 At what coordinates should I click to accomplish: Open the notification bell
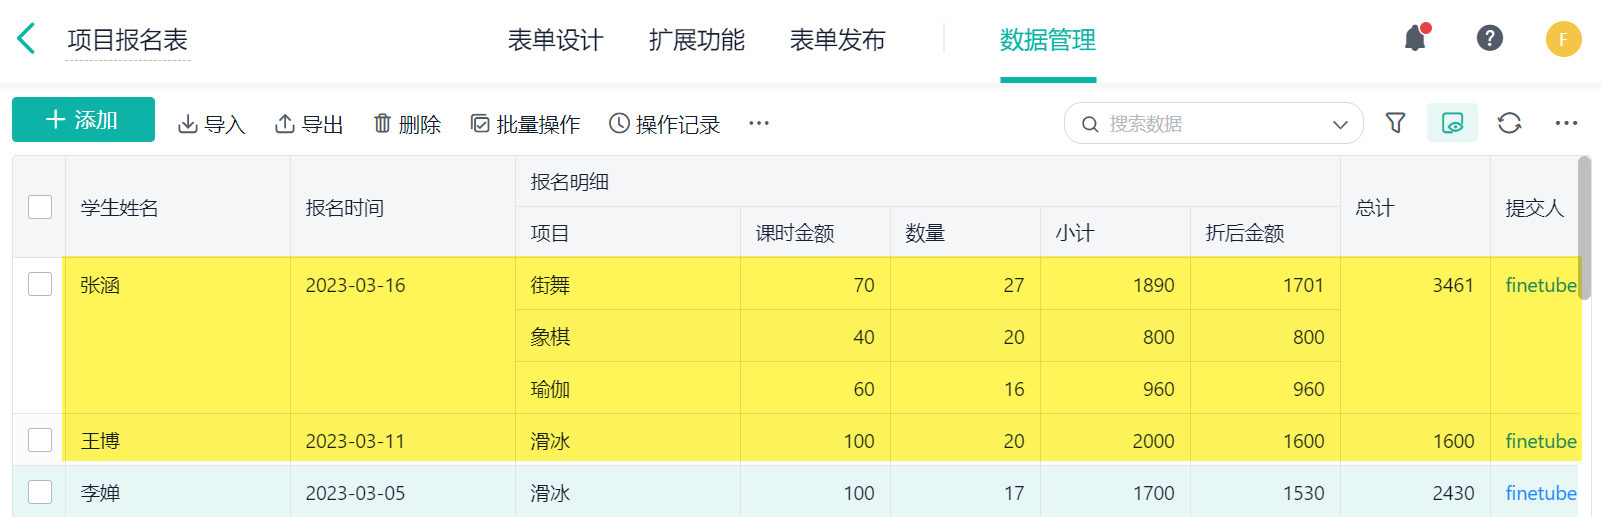coord(1415,39)
